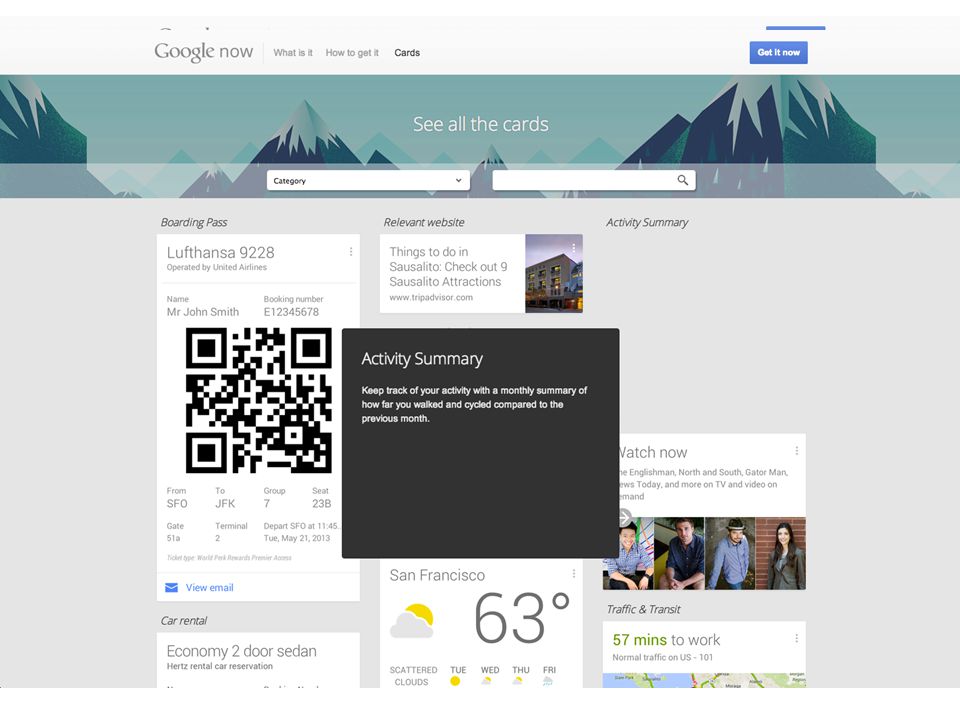Click the Boarding Pass section label
Screen dimensions: 960x720
tap(193, 222)
